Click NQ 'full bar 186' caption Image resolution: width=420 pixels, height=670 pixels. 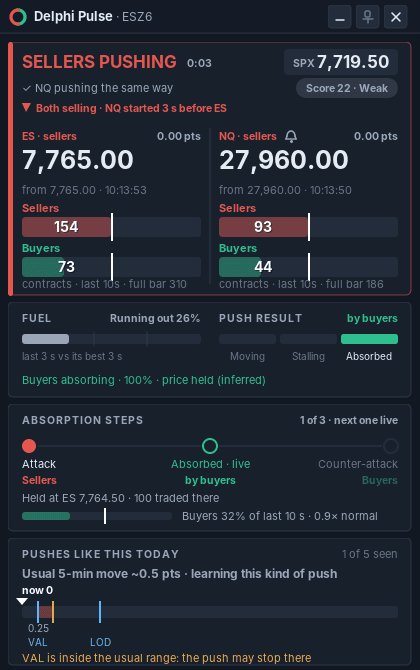355,284
